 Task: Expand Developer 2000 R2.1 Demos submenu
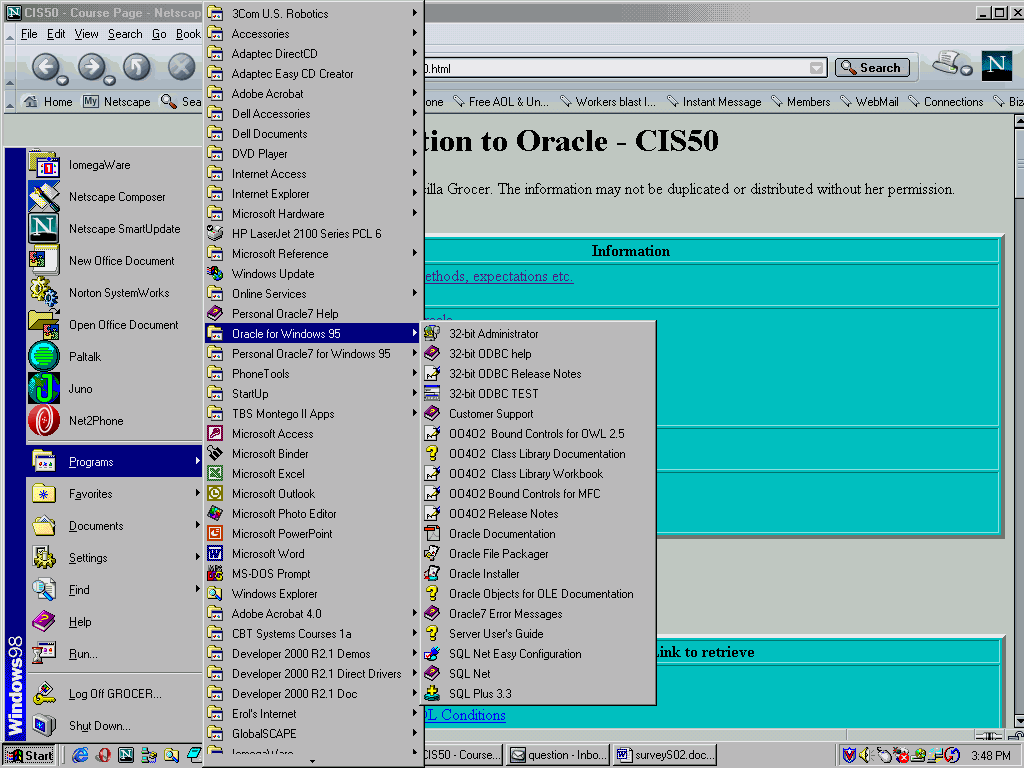tap(313, 654)
